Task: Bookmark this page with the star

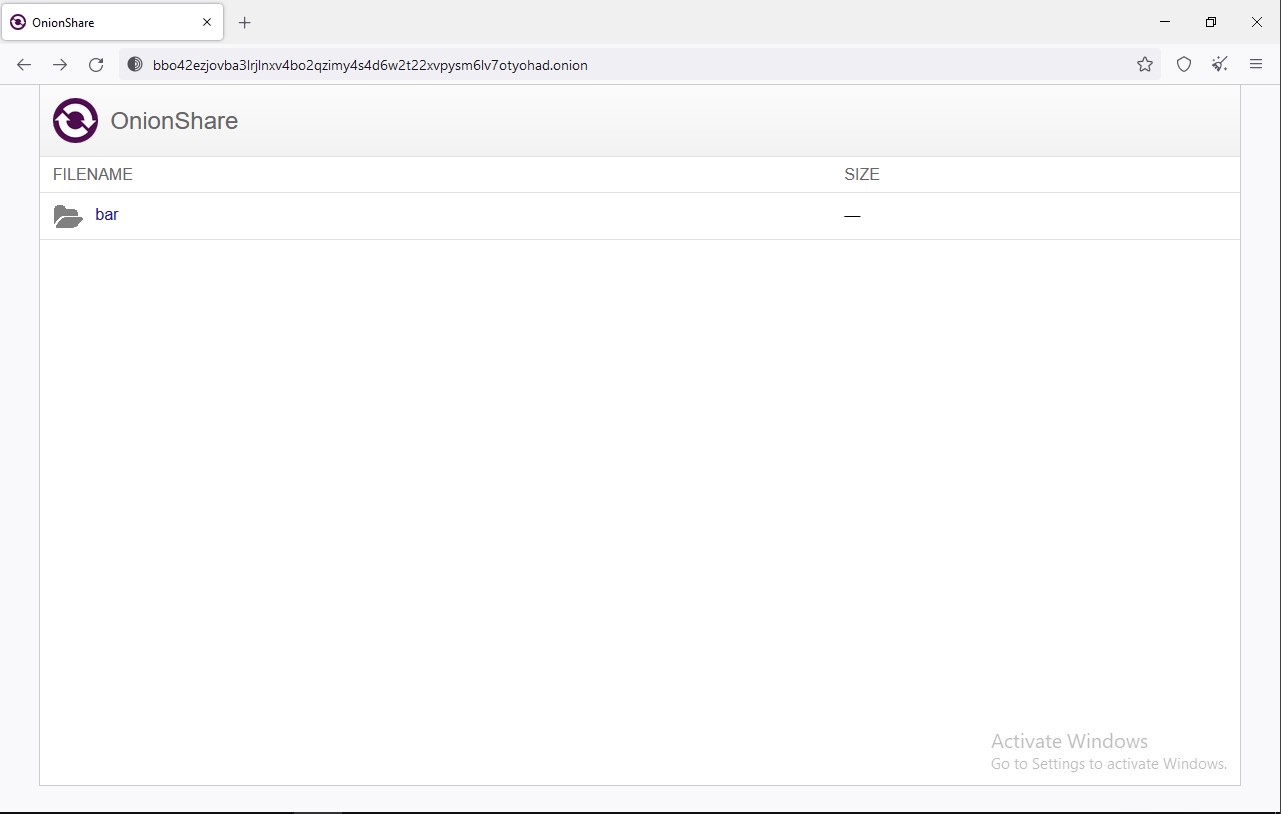Action: pyautogui.click(x=1145, y=65)
